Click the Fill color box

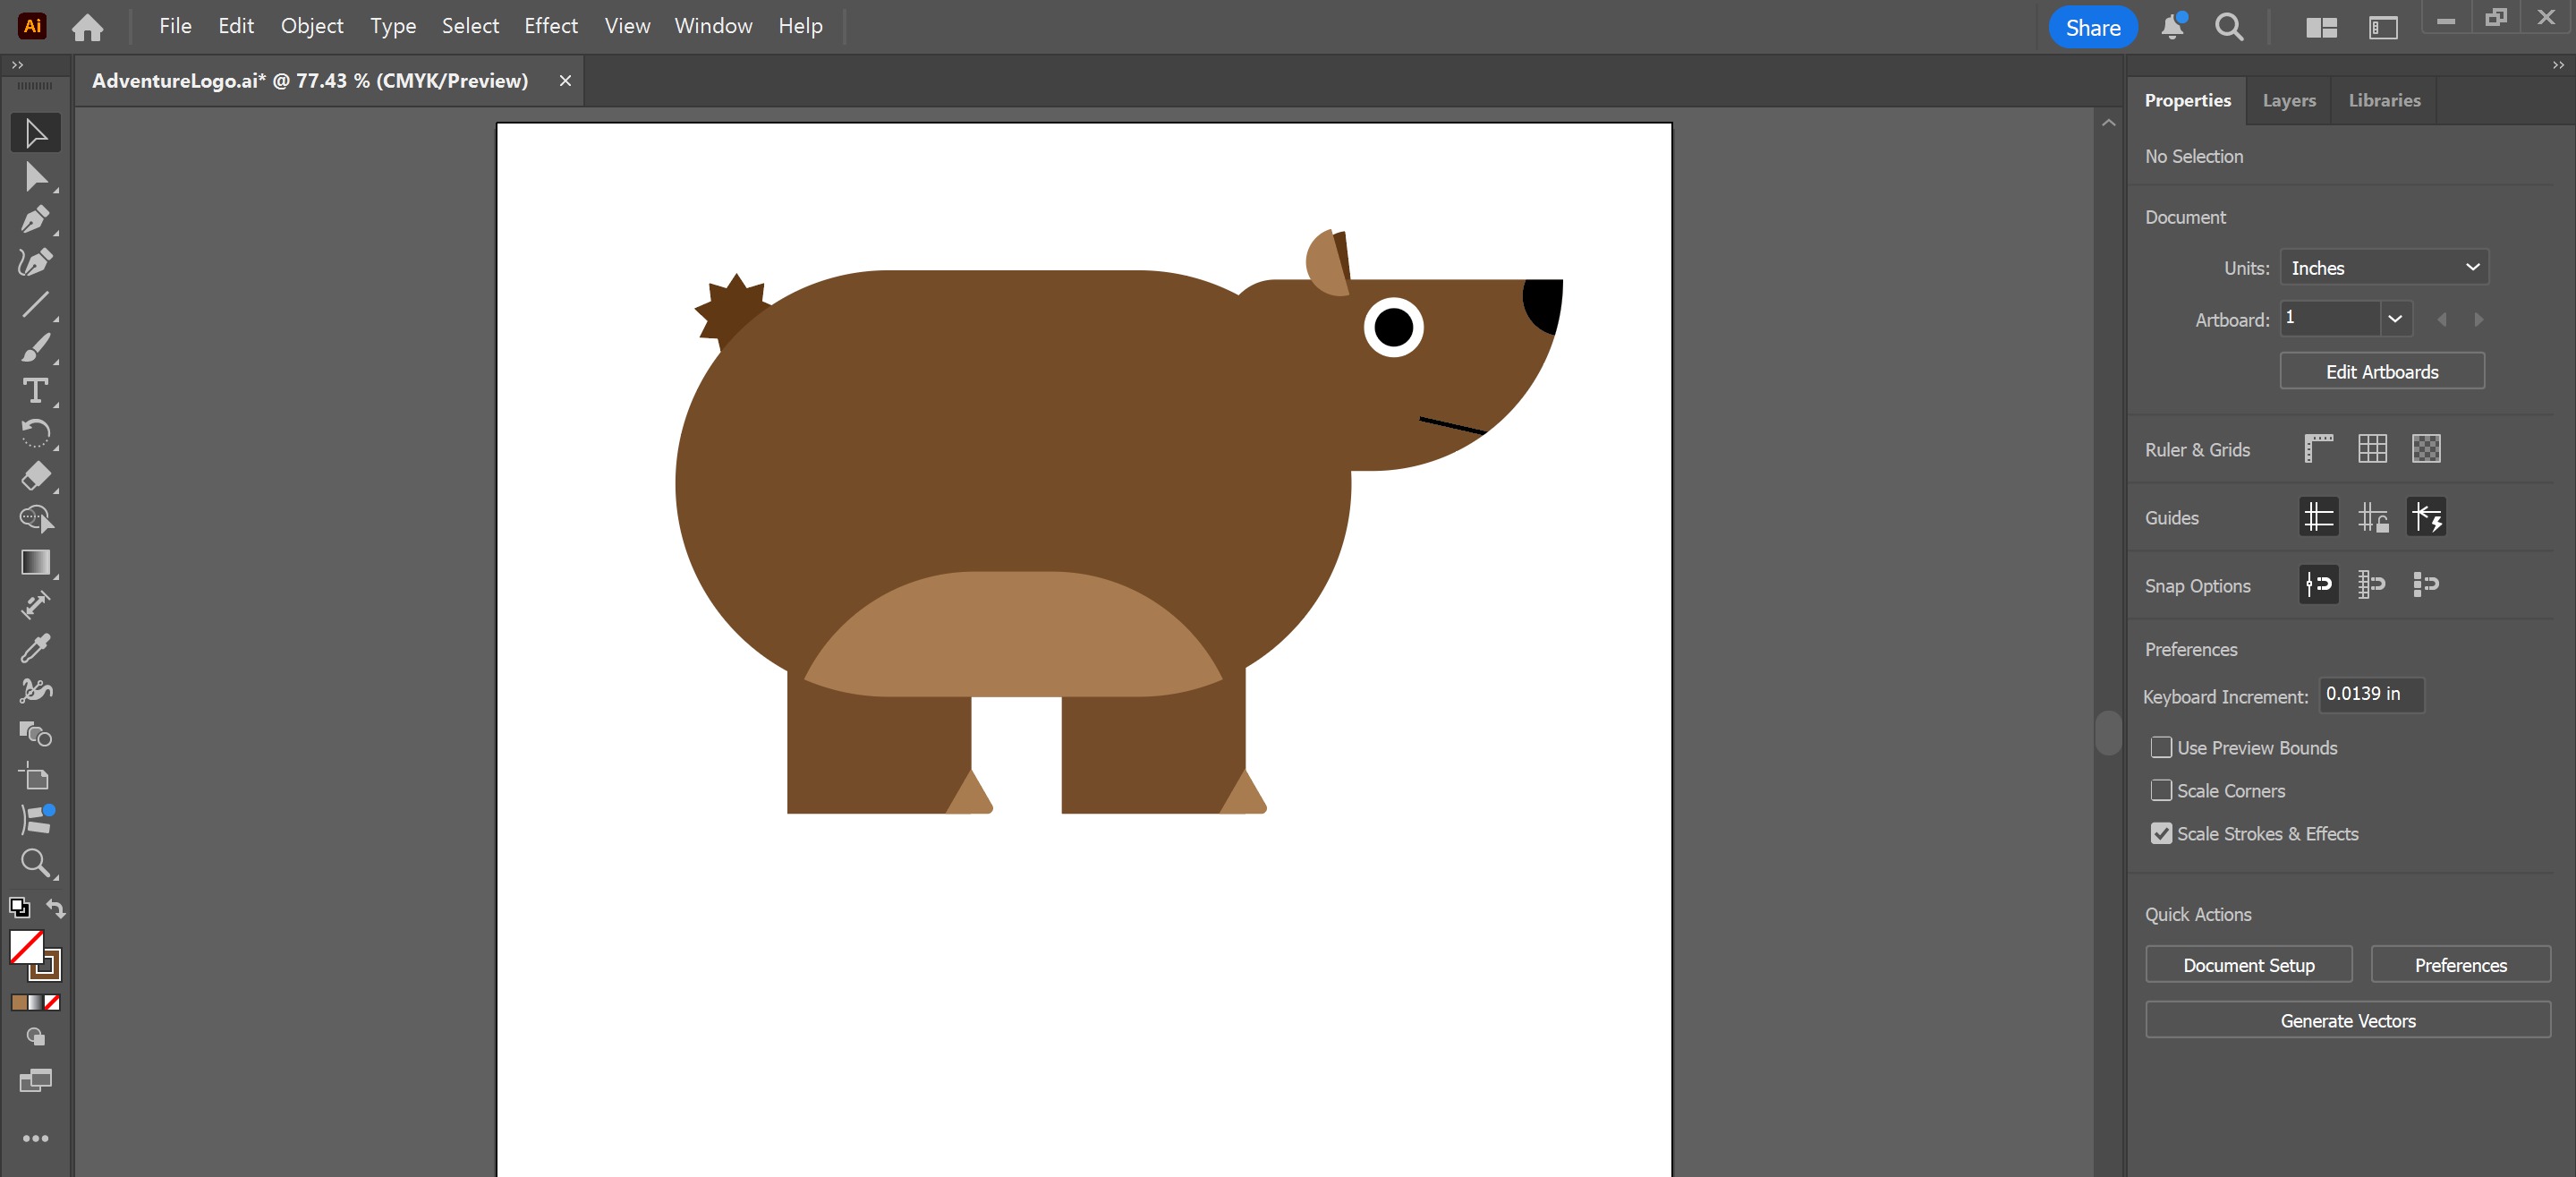coord(26,947)
